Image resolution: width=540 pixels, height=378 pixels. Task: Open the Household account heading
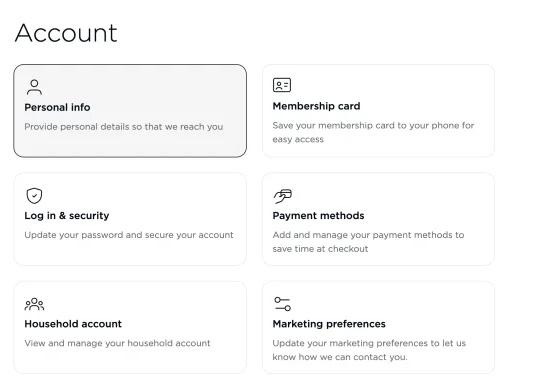pos(73,324)
